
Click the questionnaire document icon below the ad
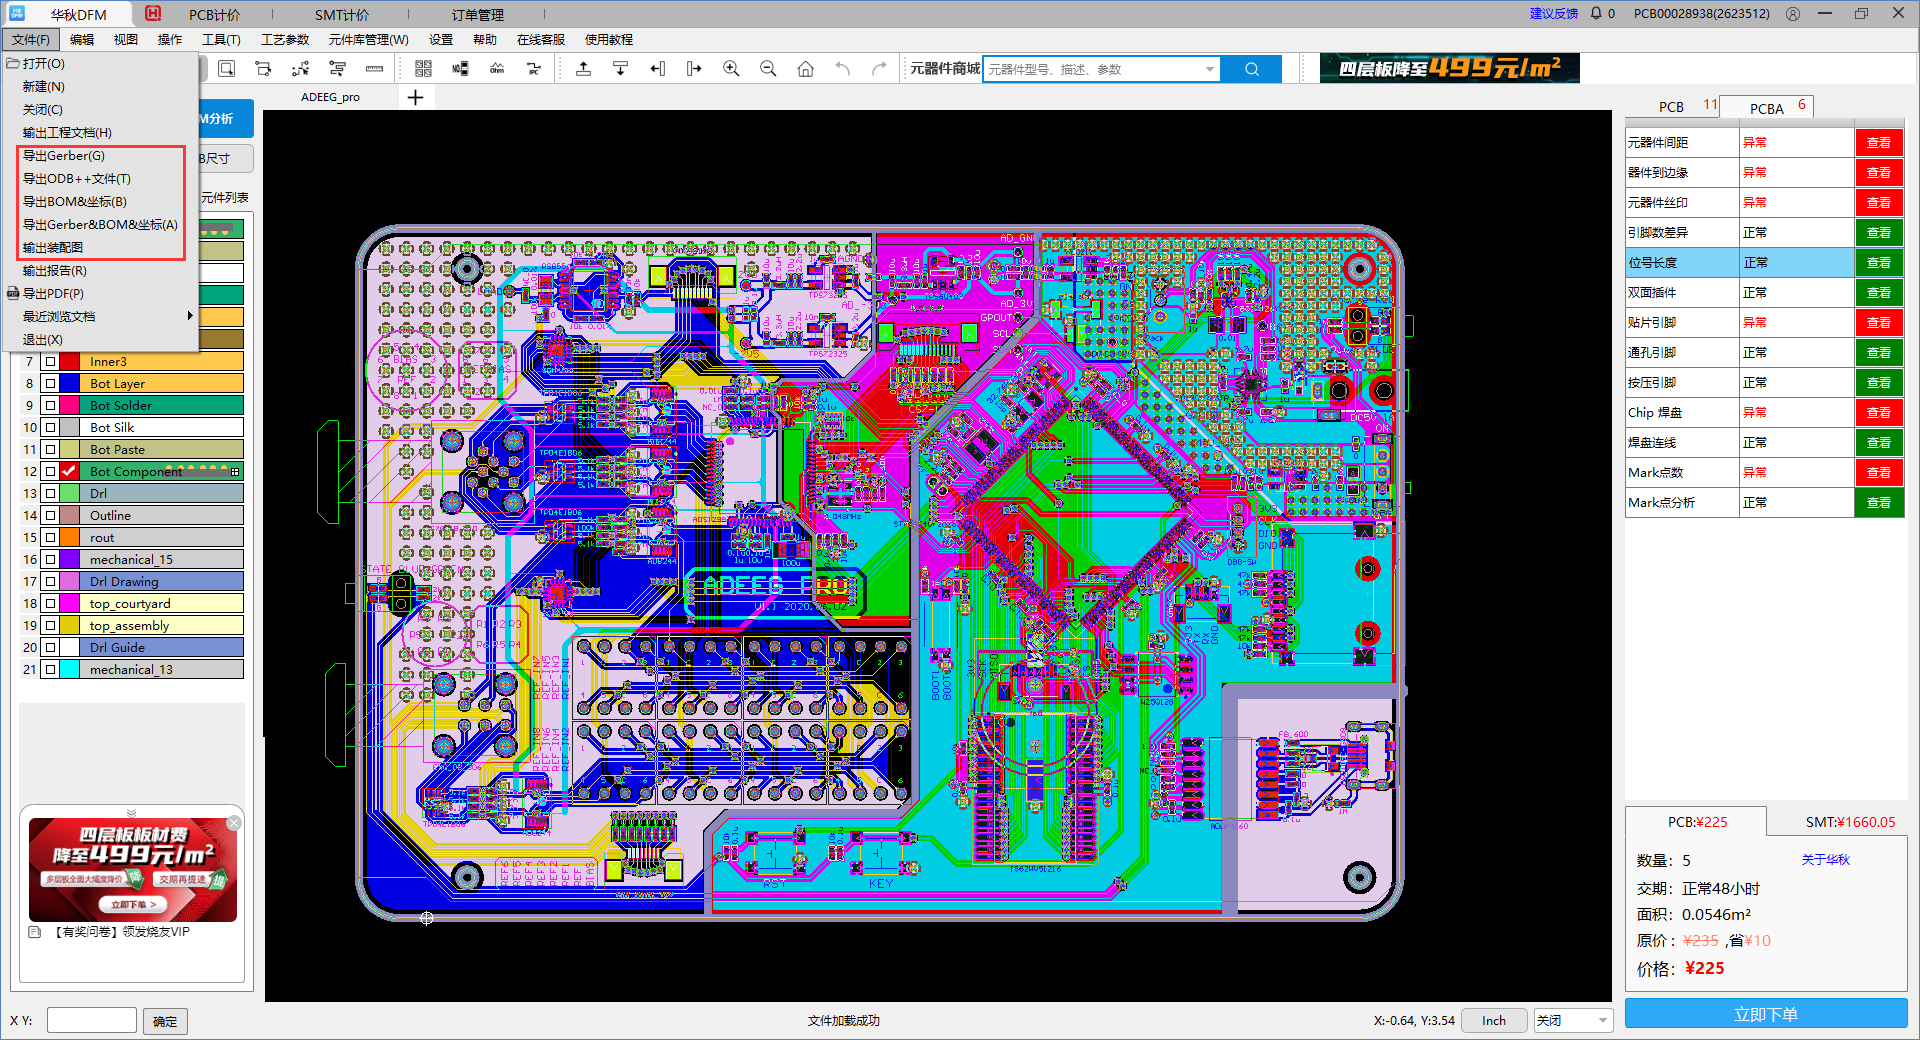pyautogui.click(x=35, y=932)
